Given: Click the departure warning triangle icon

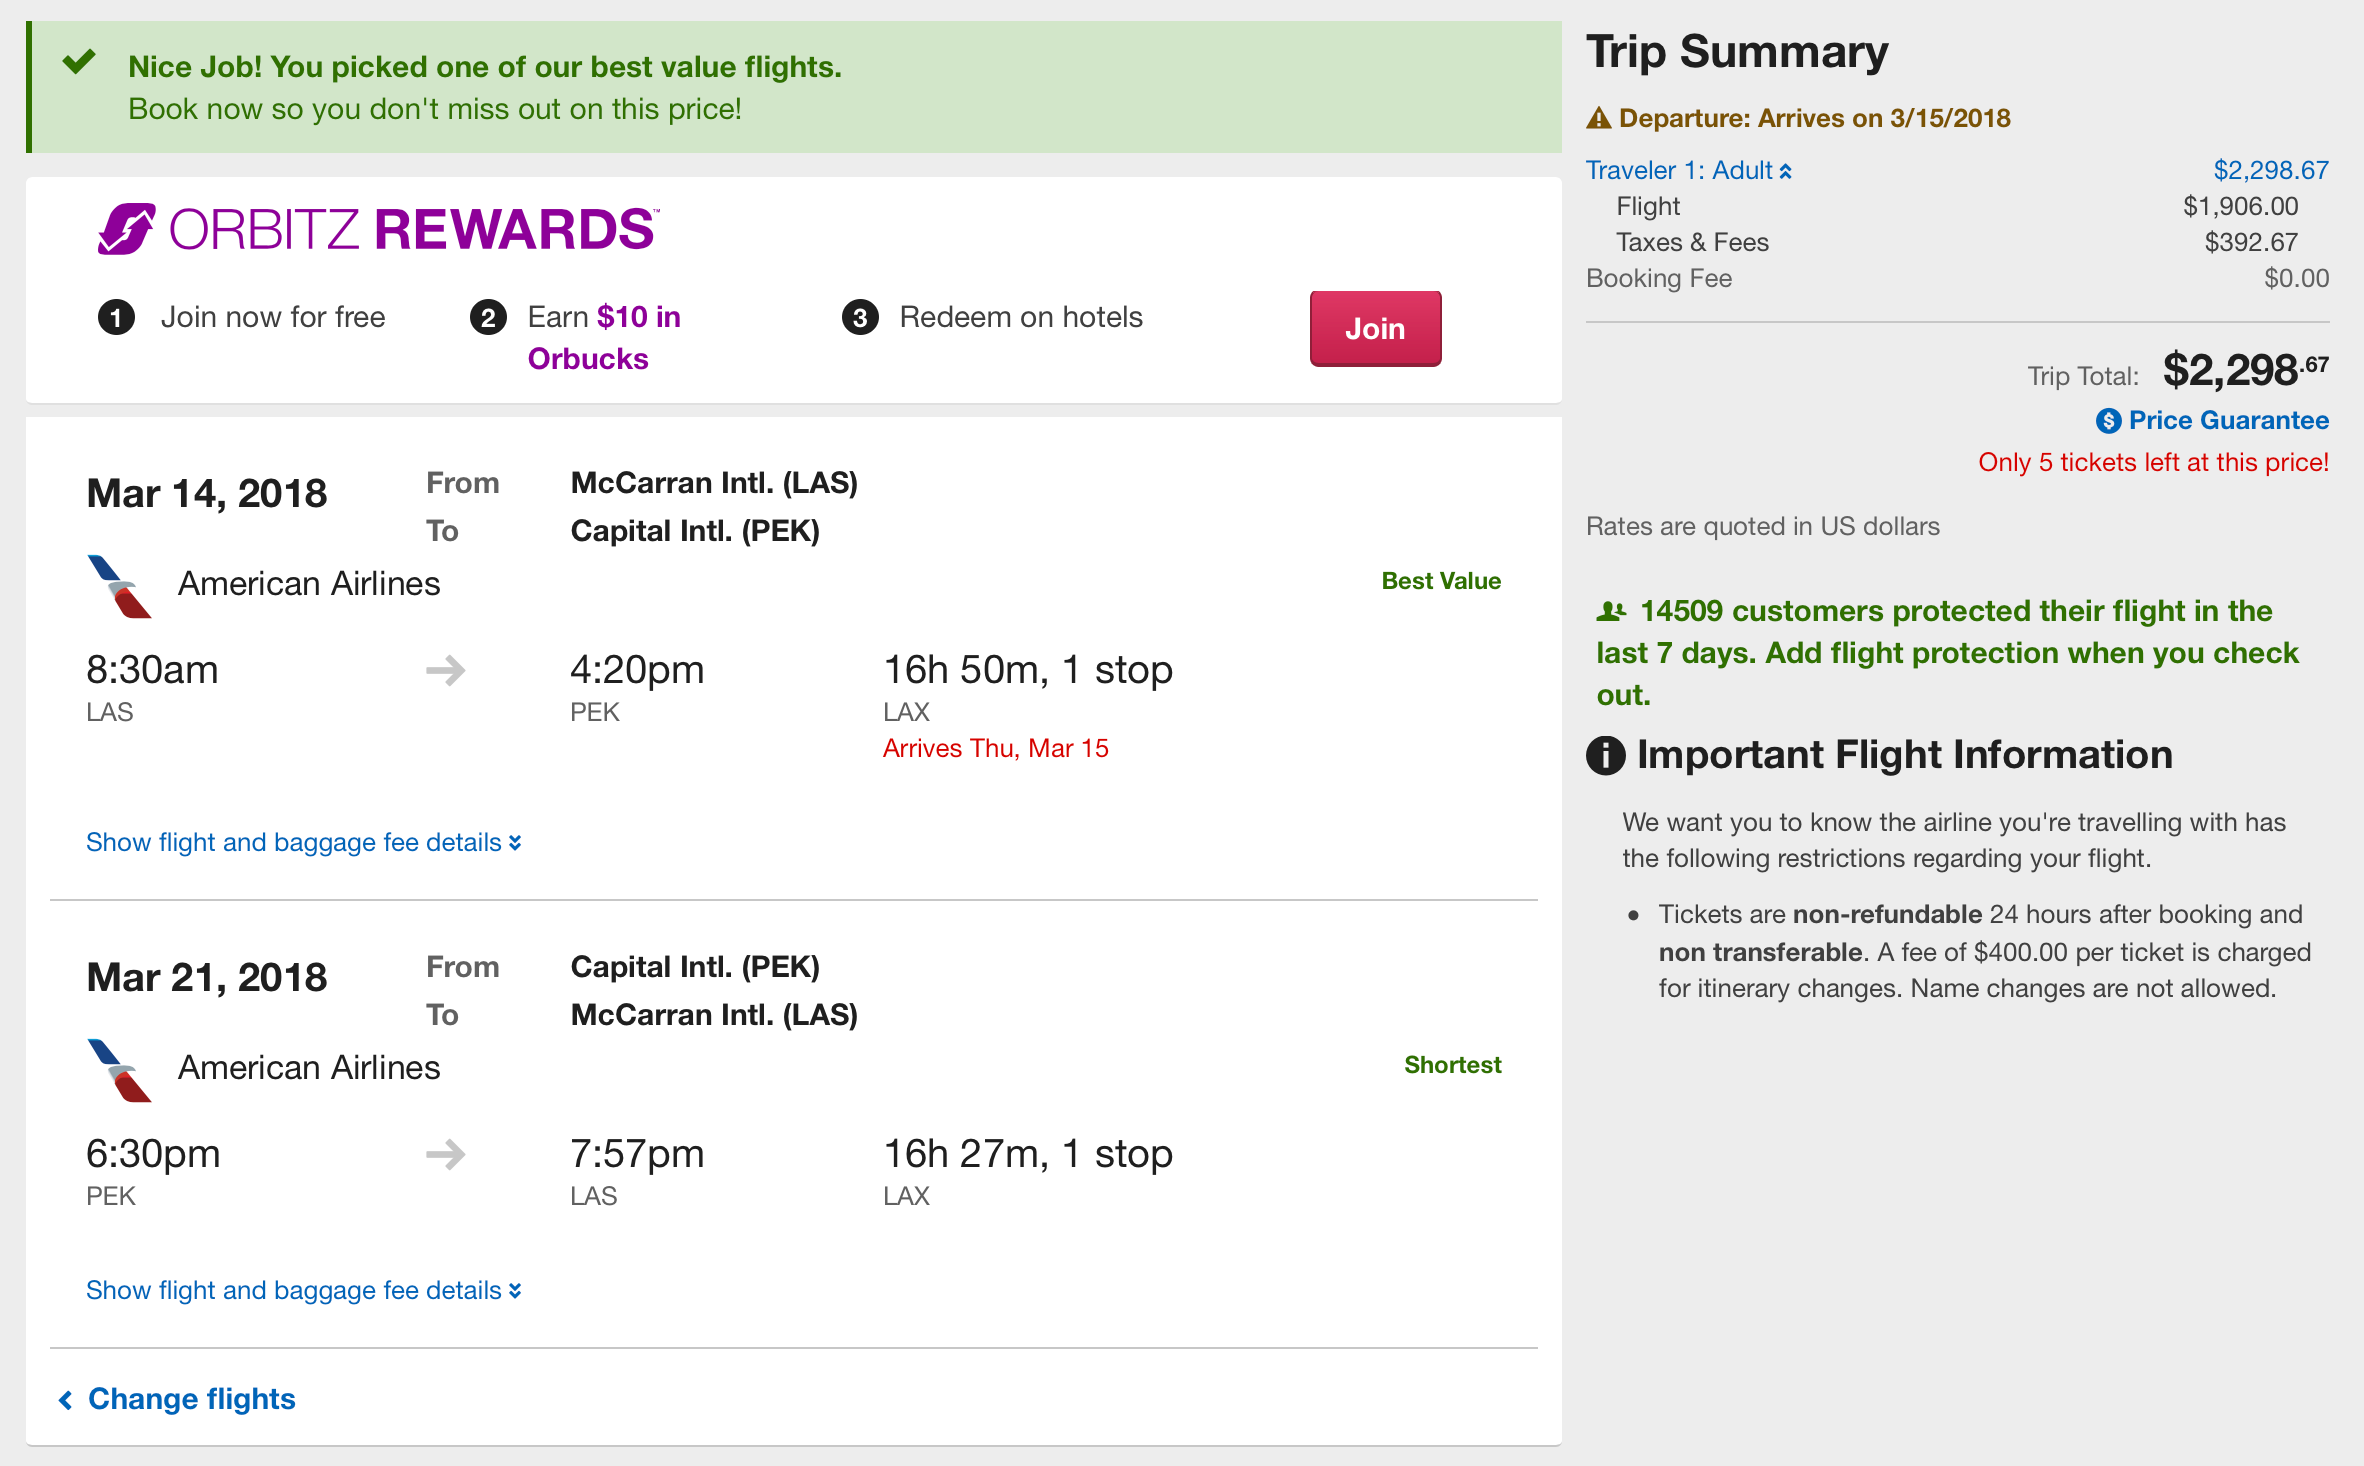Looking at the screenshot, I should pos(1599,119).
